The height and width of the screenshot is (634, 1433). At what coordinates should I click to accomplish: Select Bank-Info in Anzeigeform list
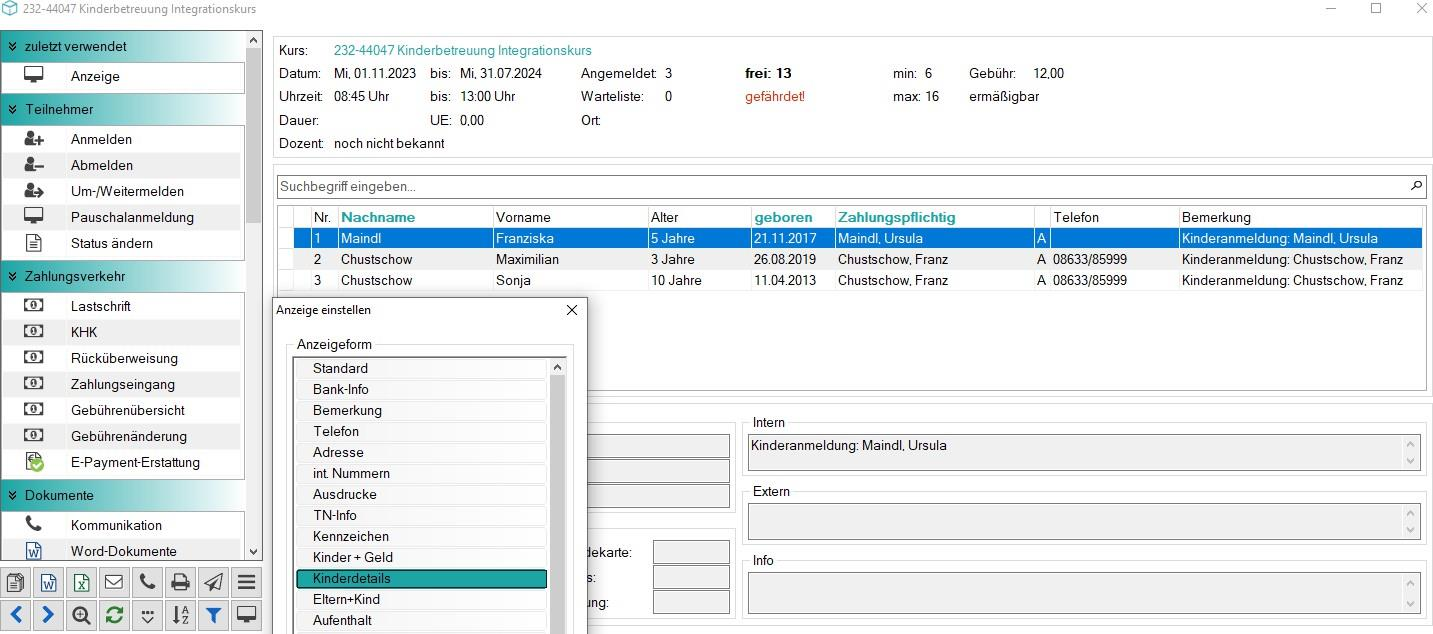click(x=421, y=390)
